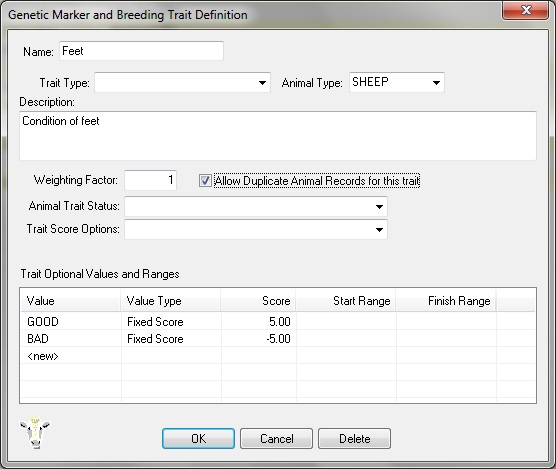Open the Animal Trait Status dropdown
This screenshot has height=469, width=556.
tap(256, 206)
